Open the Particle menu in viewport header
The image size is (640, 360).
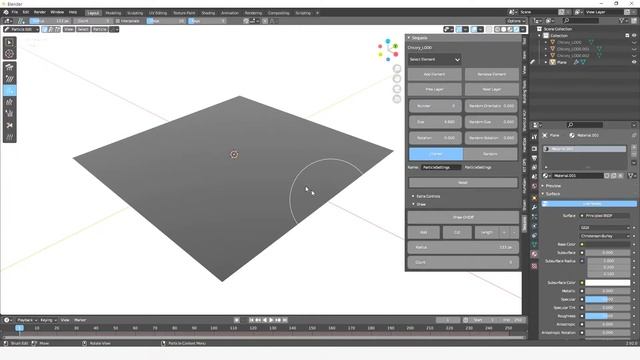pyautogui.click(x=100, y=29)
